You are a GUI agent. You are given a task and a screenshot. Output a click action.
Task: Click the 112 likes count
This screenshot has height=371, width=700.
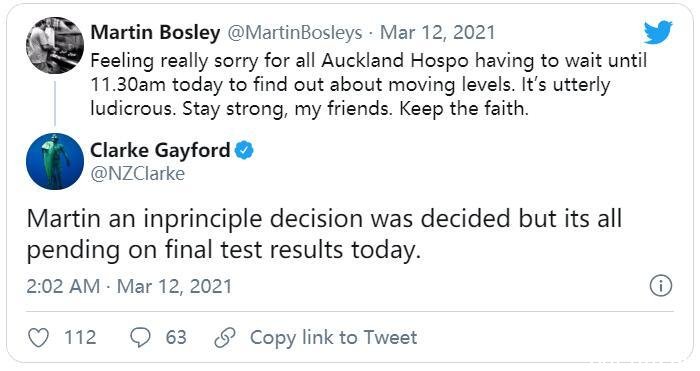[x=80, y=338]
